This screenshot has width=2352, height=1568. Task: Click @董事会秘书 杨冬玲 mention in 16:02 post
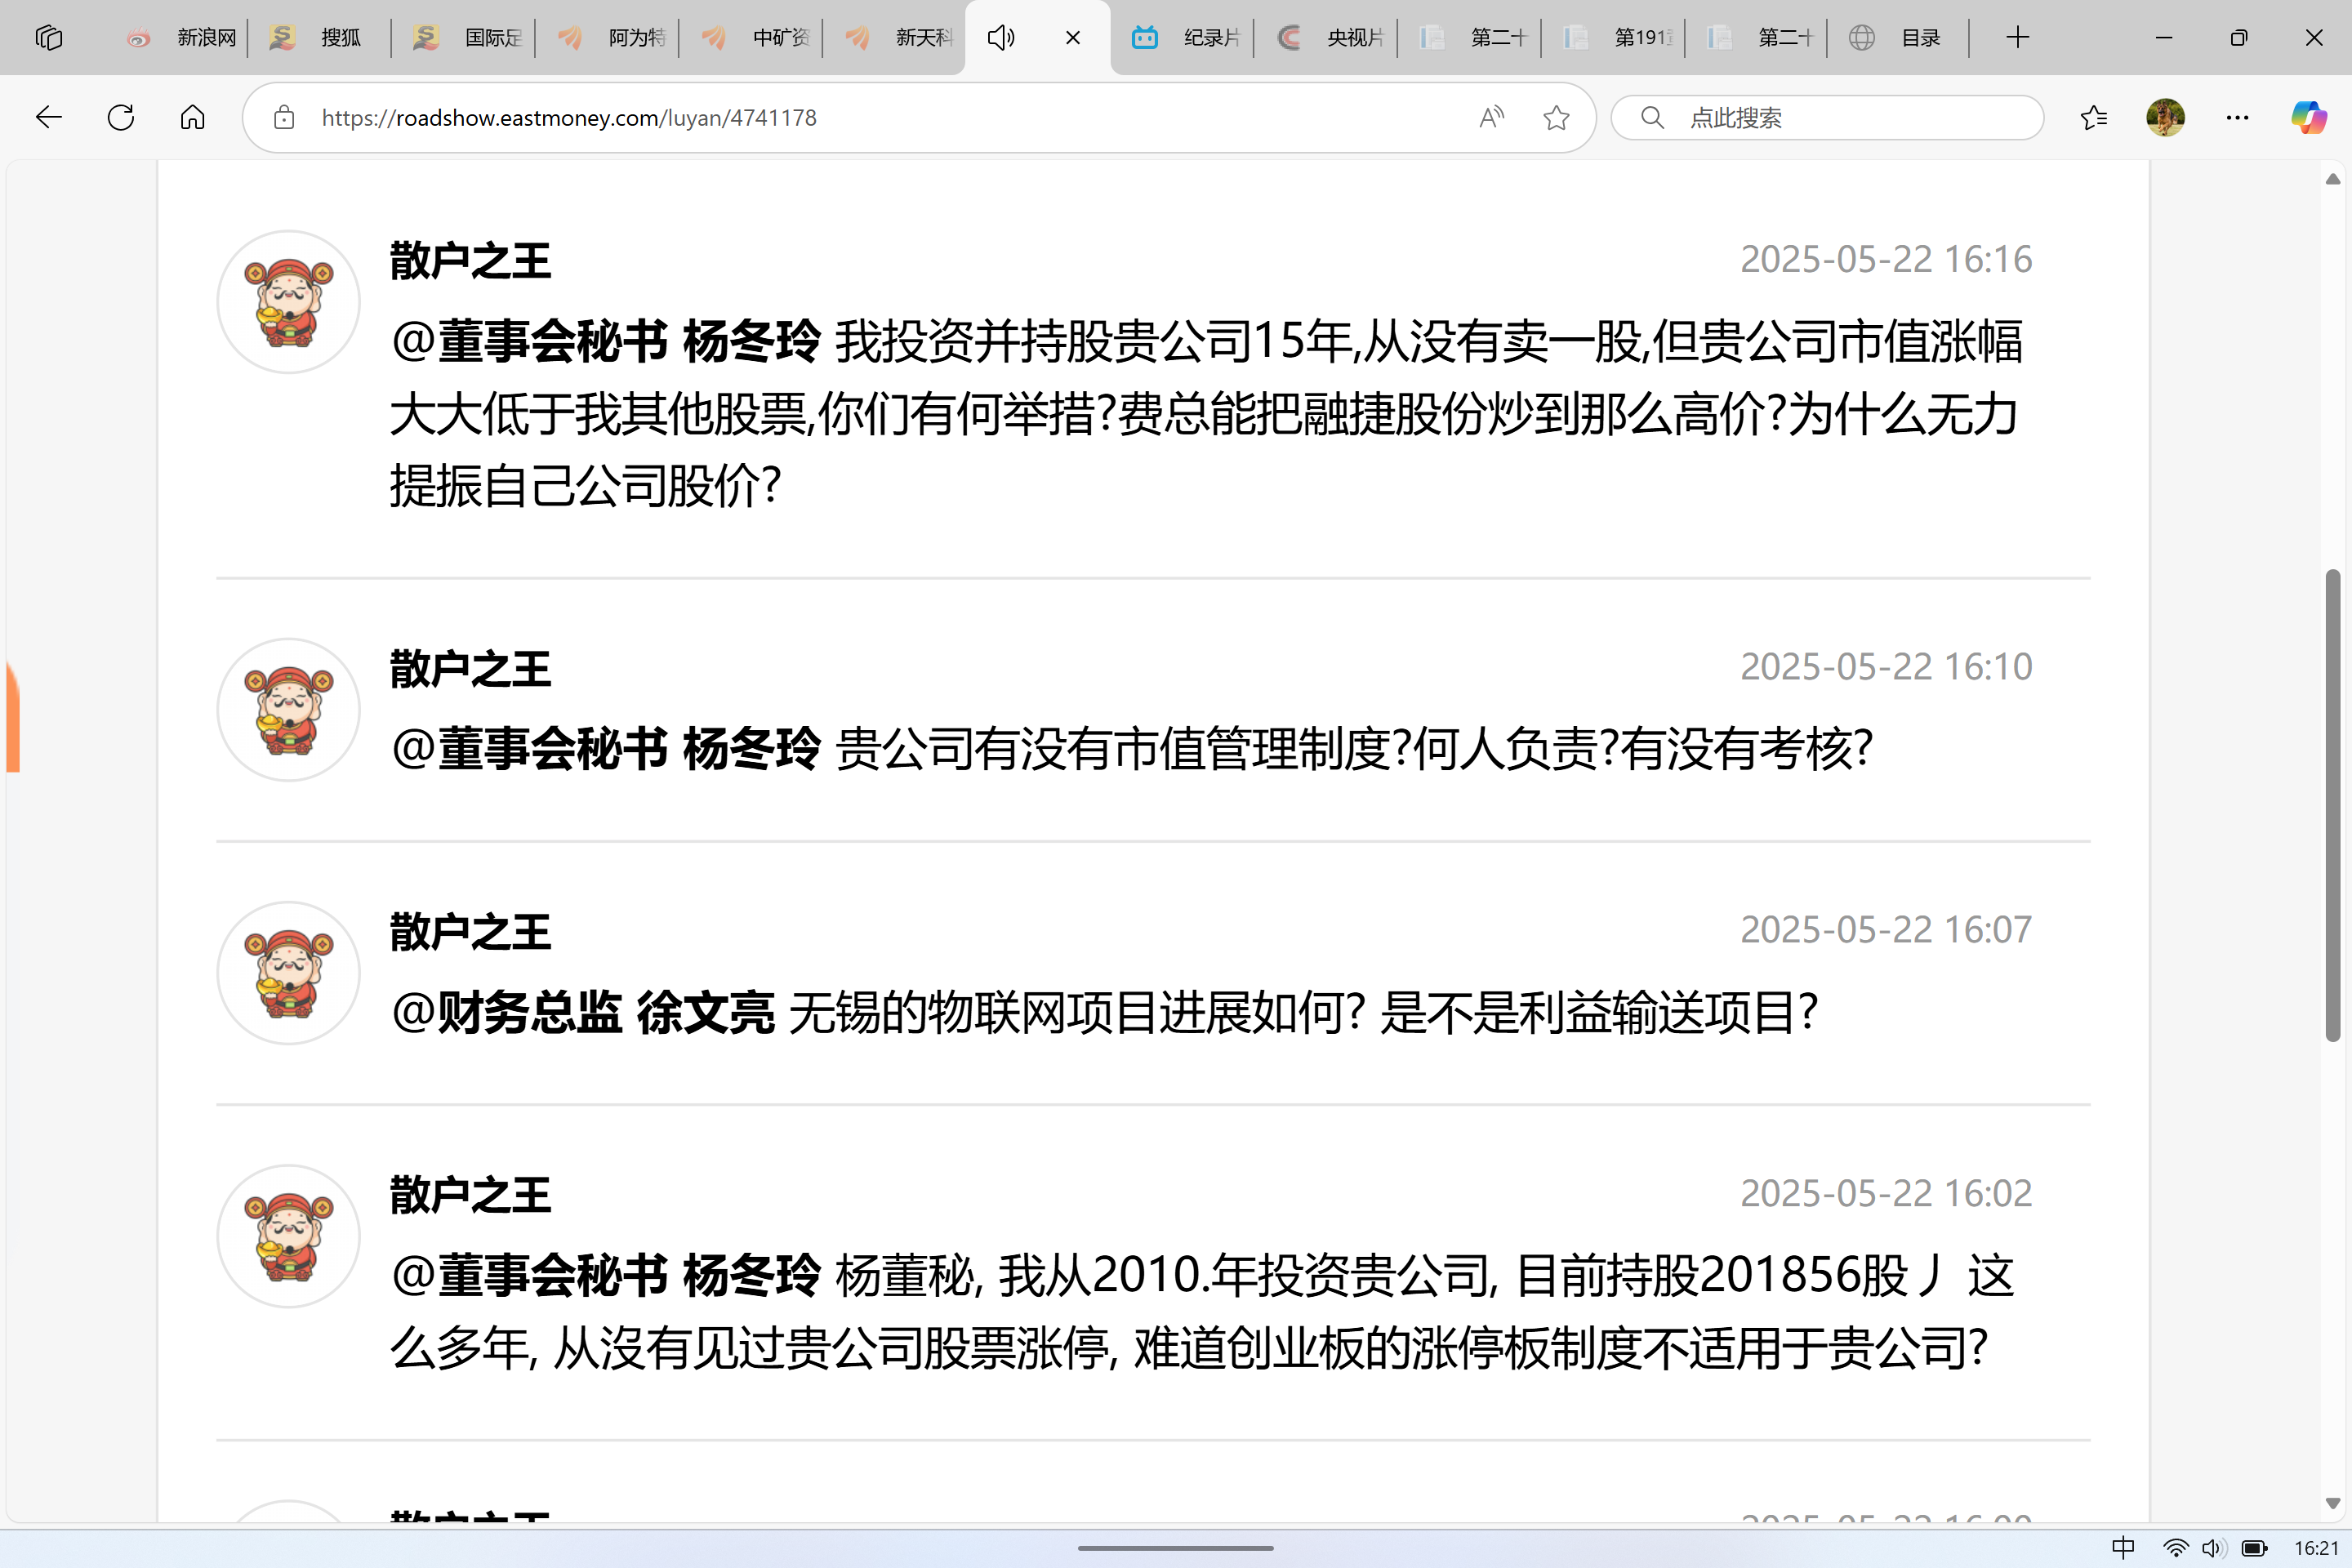coord(606,1275)
